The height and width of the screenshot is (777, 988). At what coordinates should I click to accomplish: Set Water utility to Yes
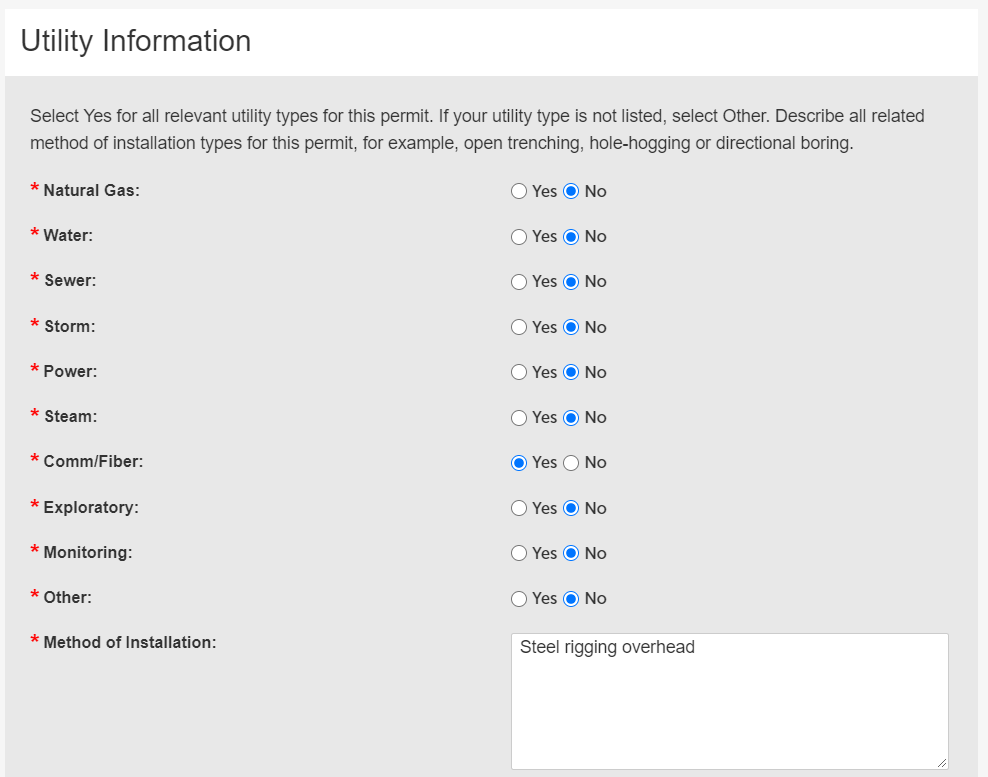(x=519, y=237)
